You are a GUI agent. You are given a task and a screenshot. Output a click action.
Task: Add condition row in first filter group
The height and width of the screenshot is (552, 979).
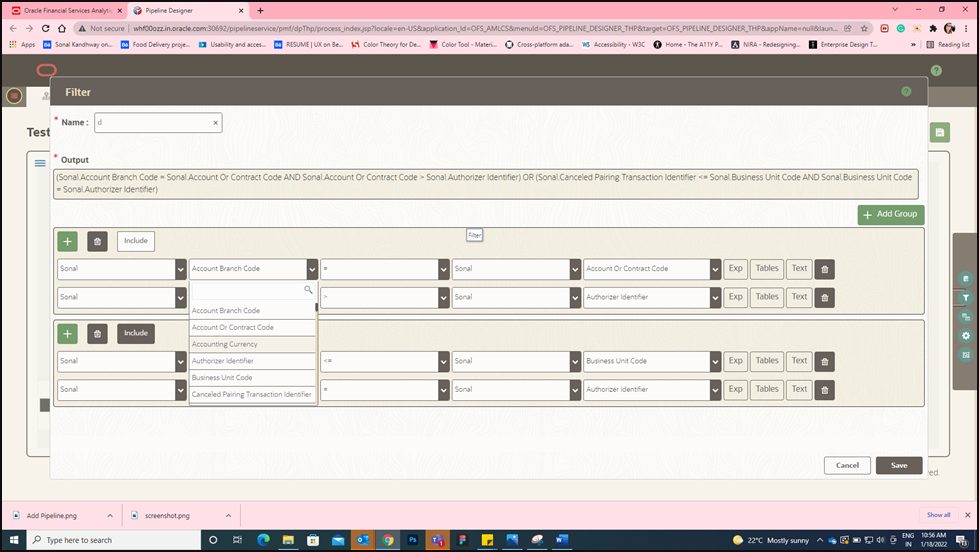[67, 241]
